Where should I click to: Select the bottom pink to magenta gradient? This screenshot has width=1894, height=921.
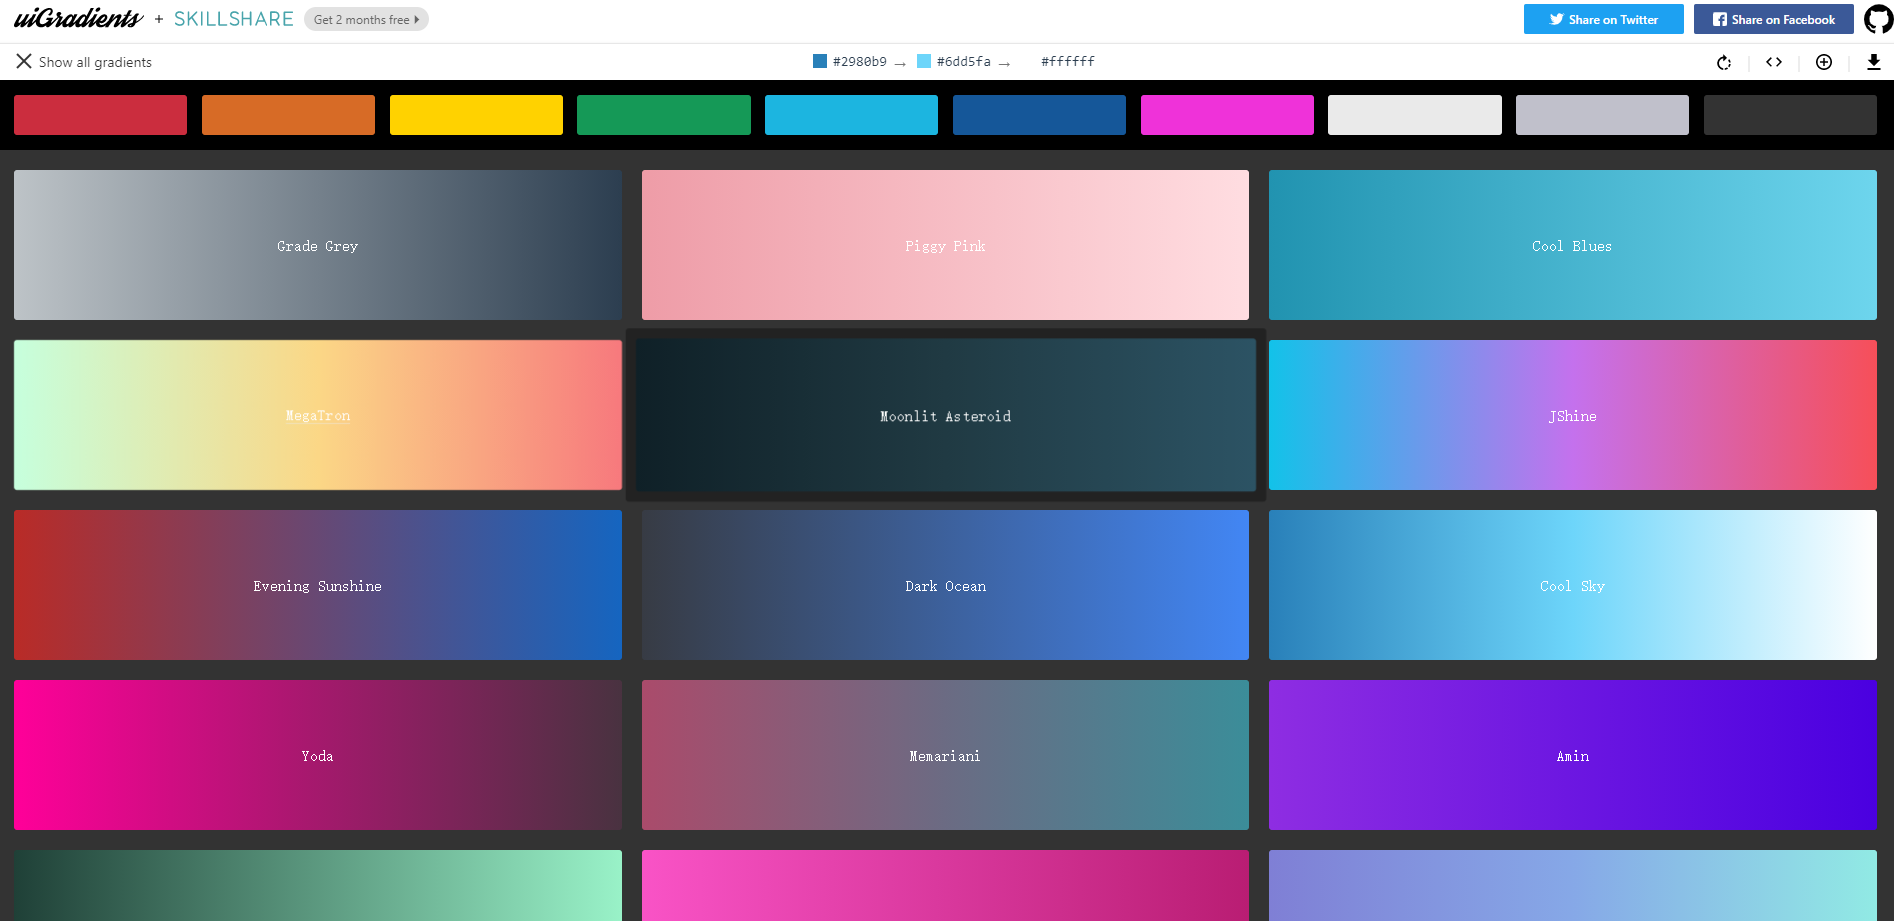(x=945, y=886)
